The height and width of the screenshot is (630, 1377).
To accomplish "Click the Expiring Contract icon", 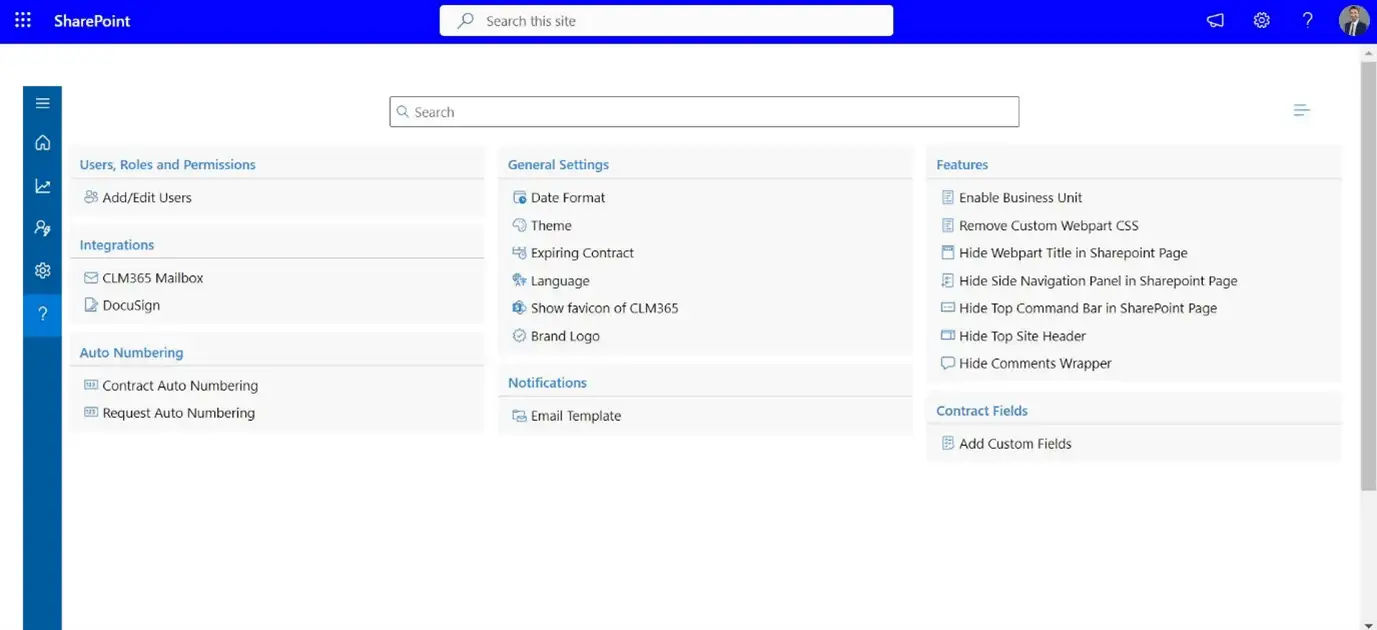I will [519, 253].
